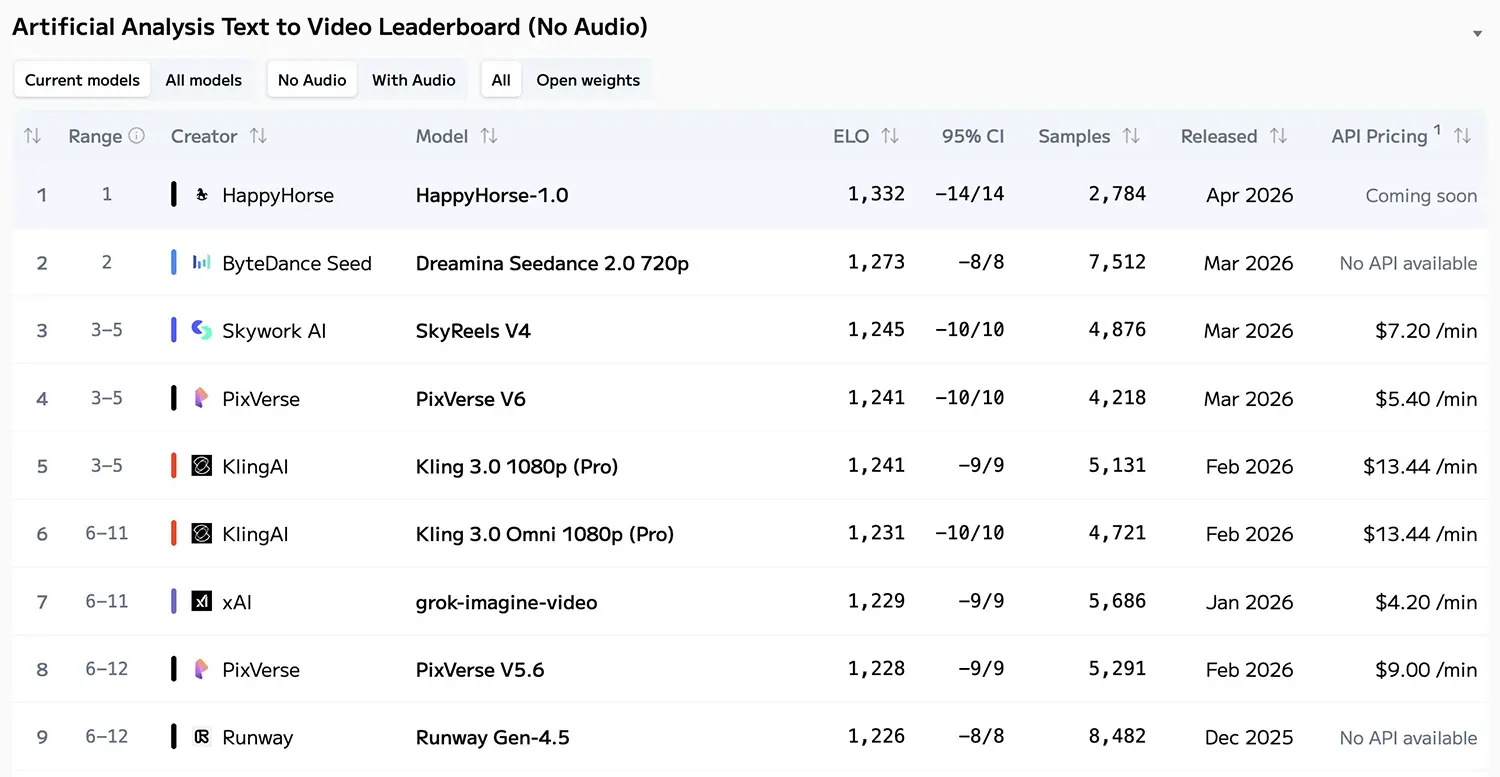The height and width of the screenshot is (777, 1500).
Task: Sort by ELO using its sort arrows
Action: coord(890,136)
